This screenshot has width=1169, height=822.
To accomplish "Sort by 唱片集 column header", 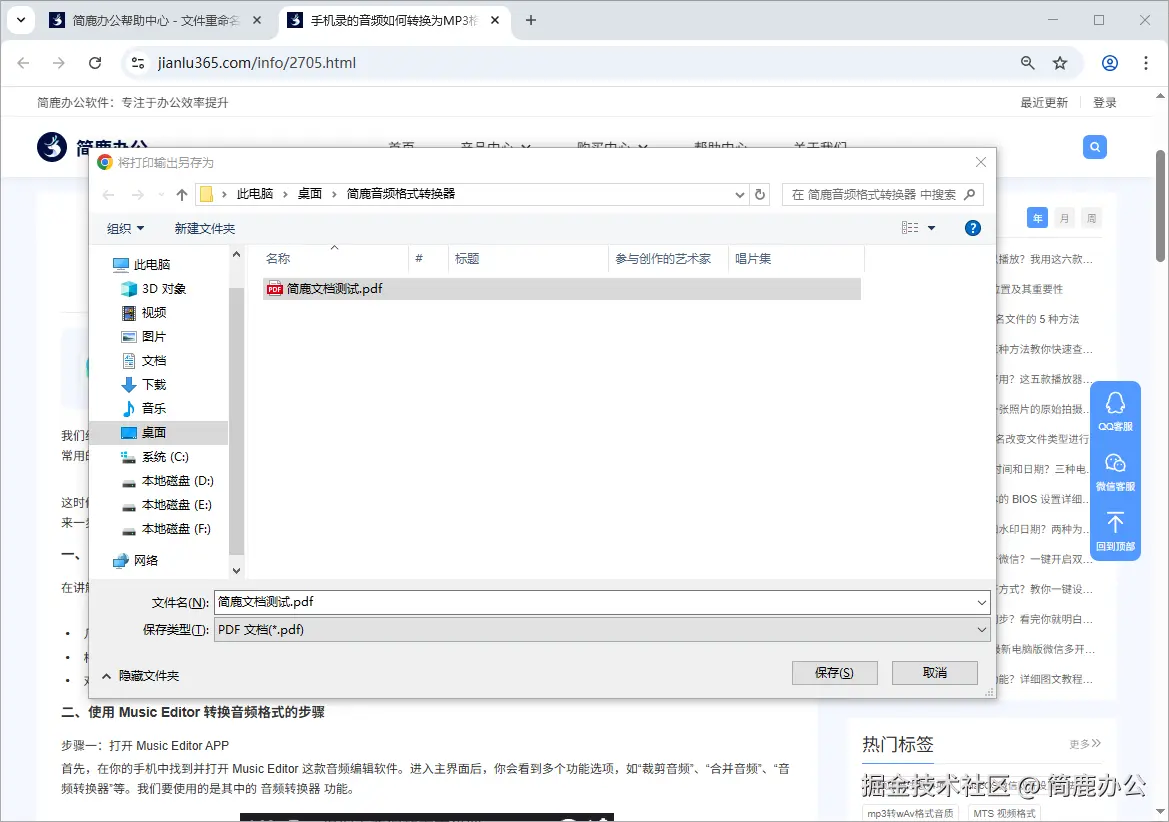I will (x=796, y=259).
